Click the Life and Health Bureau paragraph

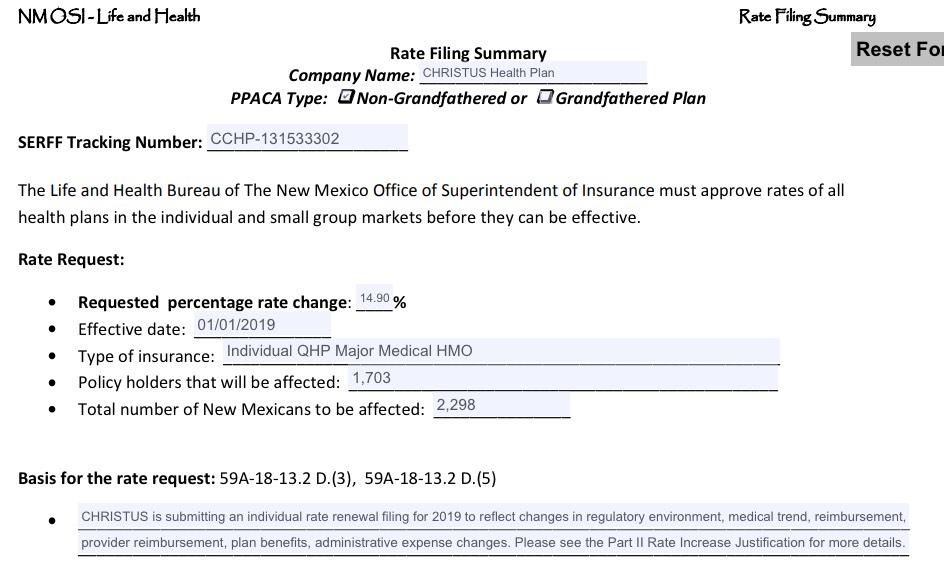431,203
